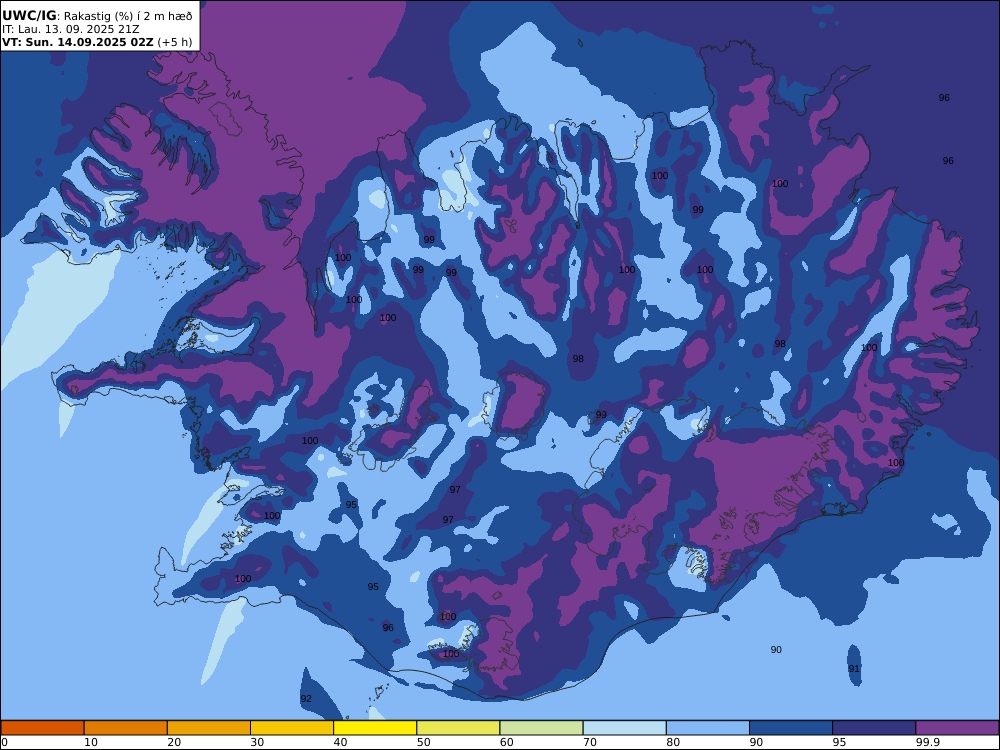
Task: Click the pale yellow 50–60 legend swatch
Action: pos(458,728)
